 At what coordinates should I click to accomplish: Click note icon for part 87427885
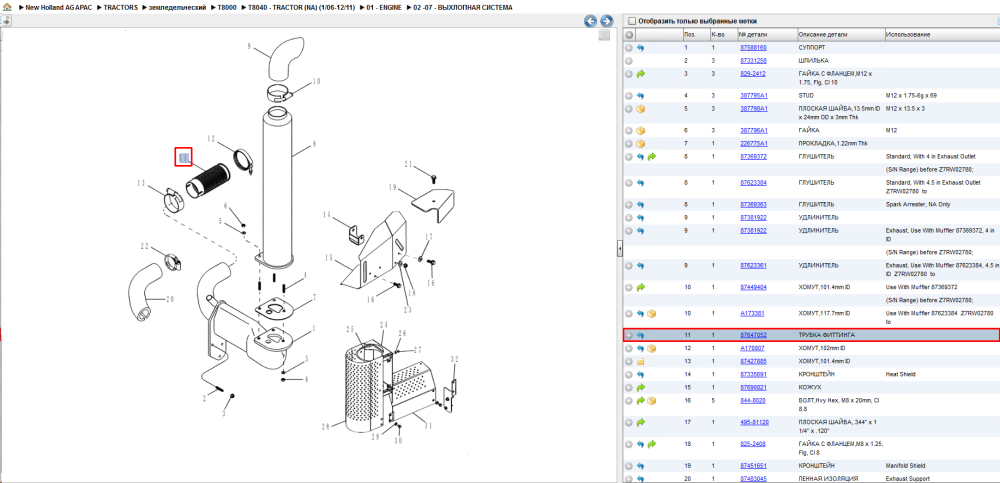coord(641,362)
